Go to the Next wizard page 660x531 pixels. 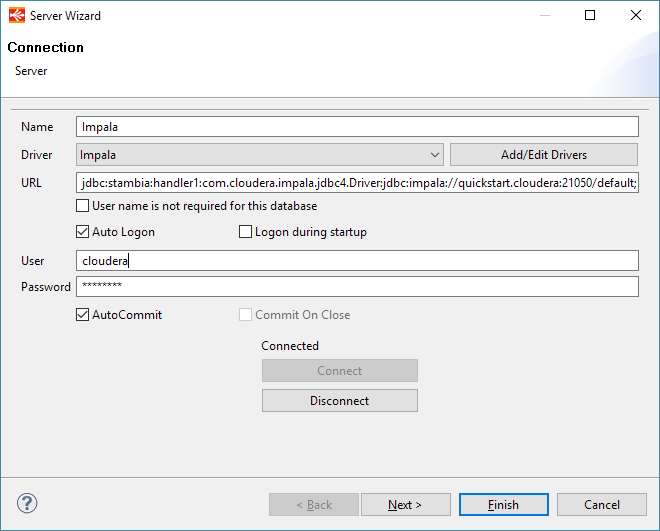point(406,504)
